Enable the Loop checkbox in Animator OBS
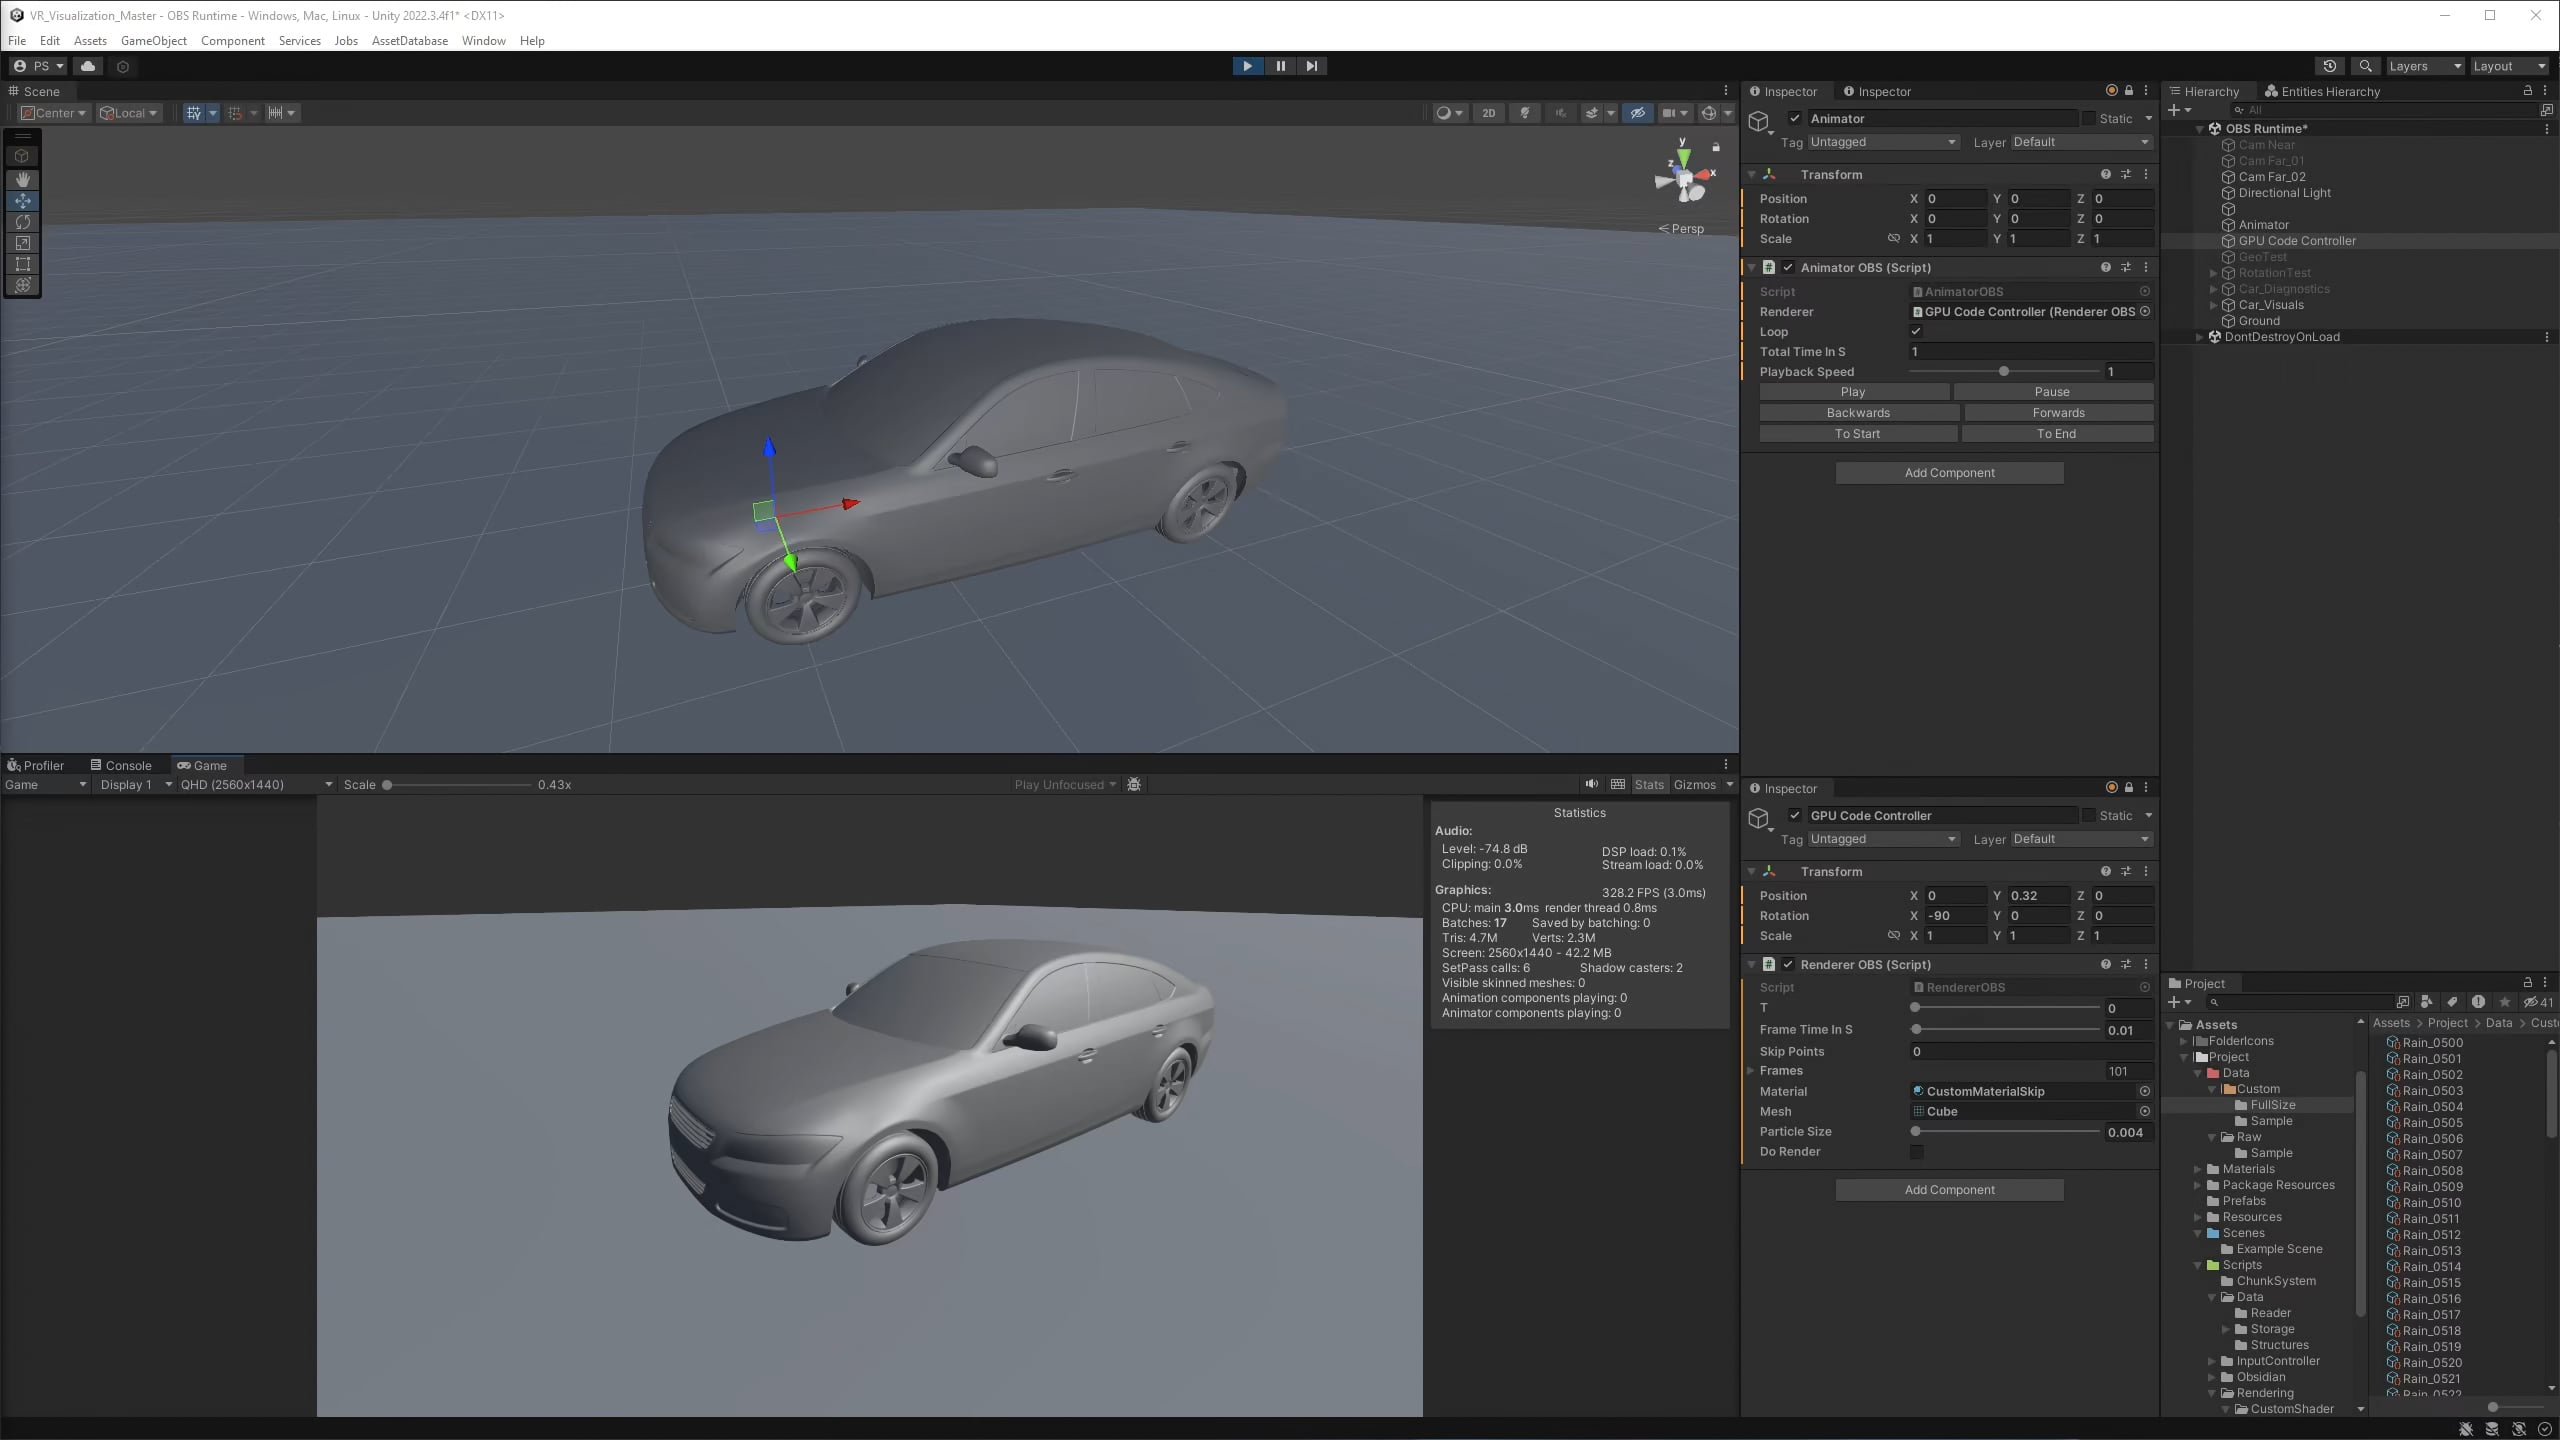This screenshot has width=2560, height=1440. click(x=1916, y=331)
